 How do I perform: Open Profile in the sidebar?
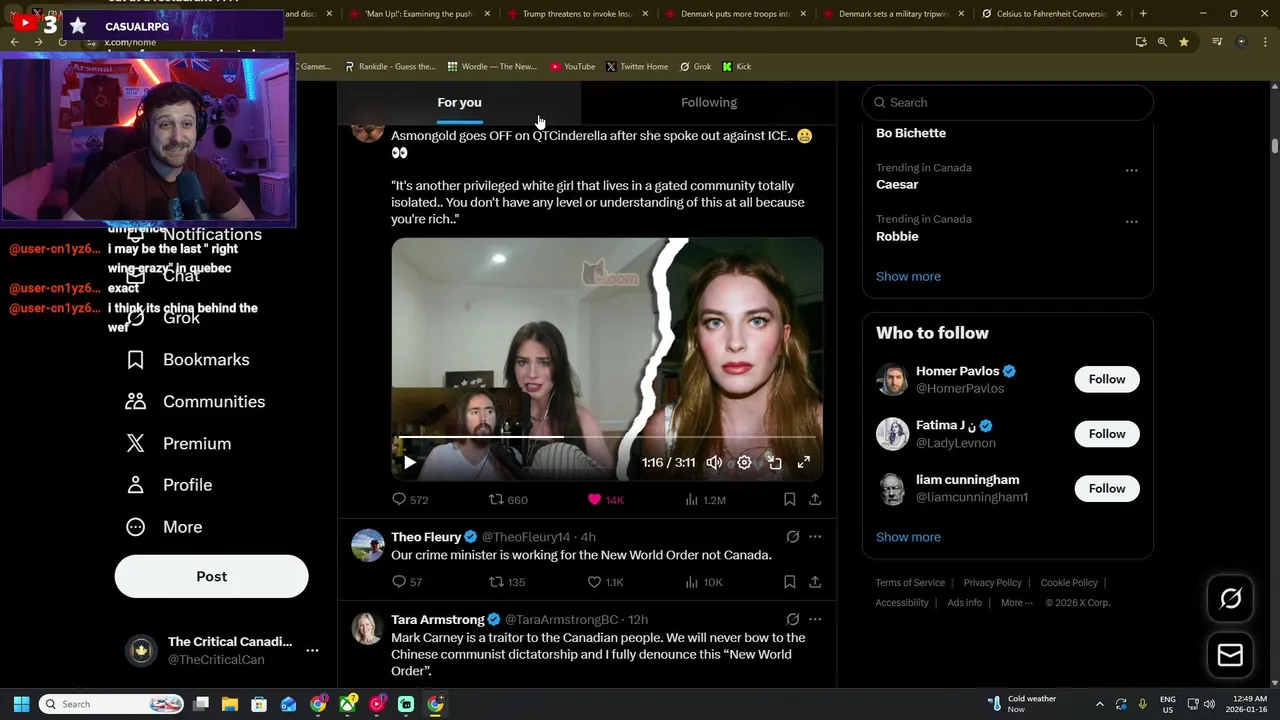pyautogui.click(x=169, y=485)
